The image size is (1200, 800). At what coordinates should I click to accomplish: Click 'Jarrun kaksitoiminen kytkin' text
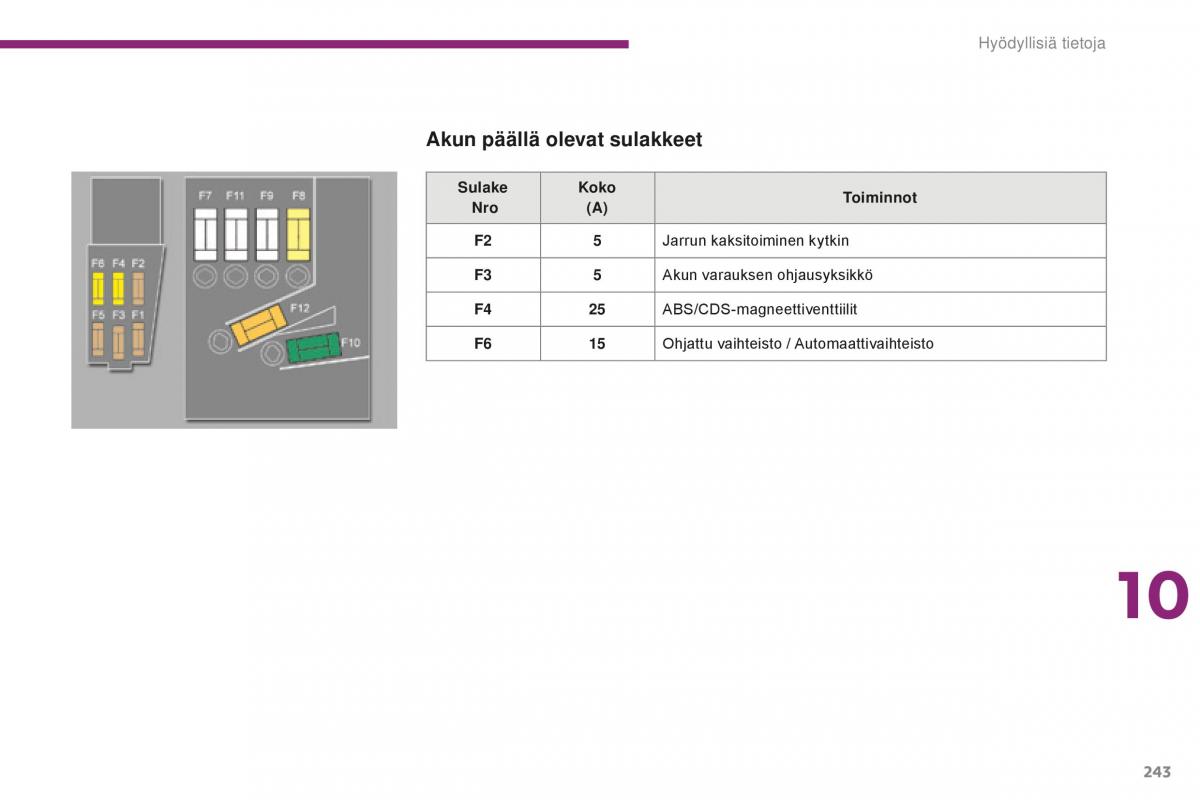coord(755,241)
